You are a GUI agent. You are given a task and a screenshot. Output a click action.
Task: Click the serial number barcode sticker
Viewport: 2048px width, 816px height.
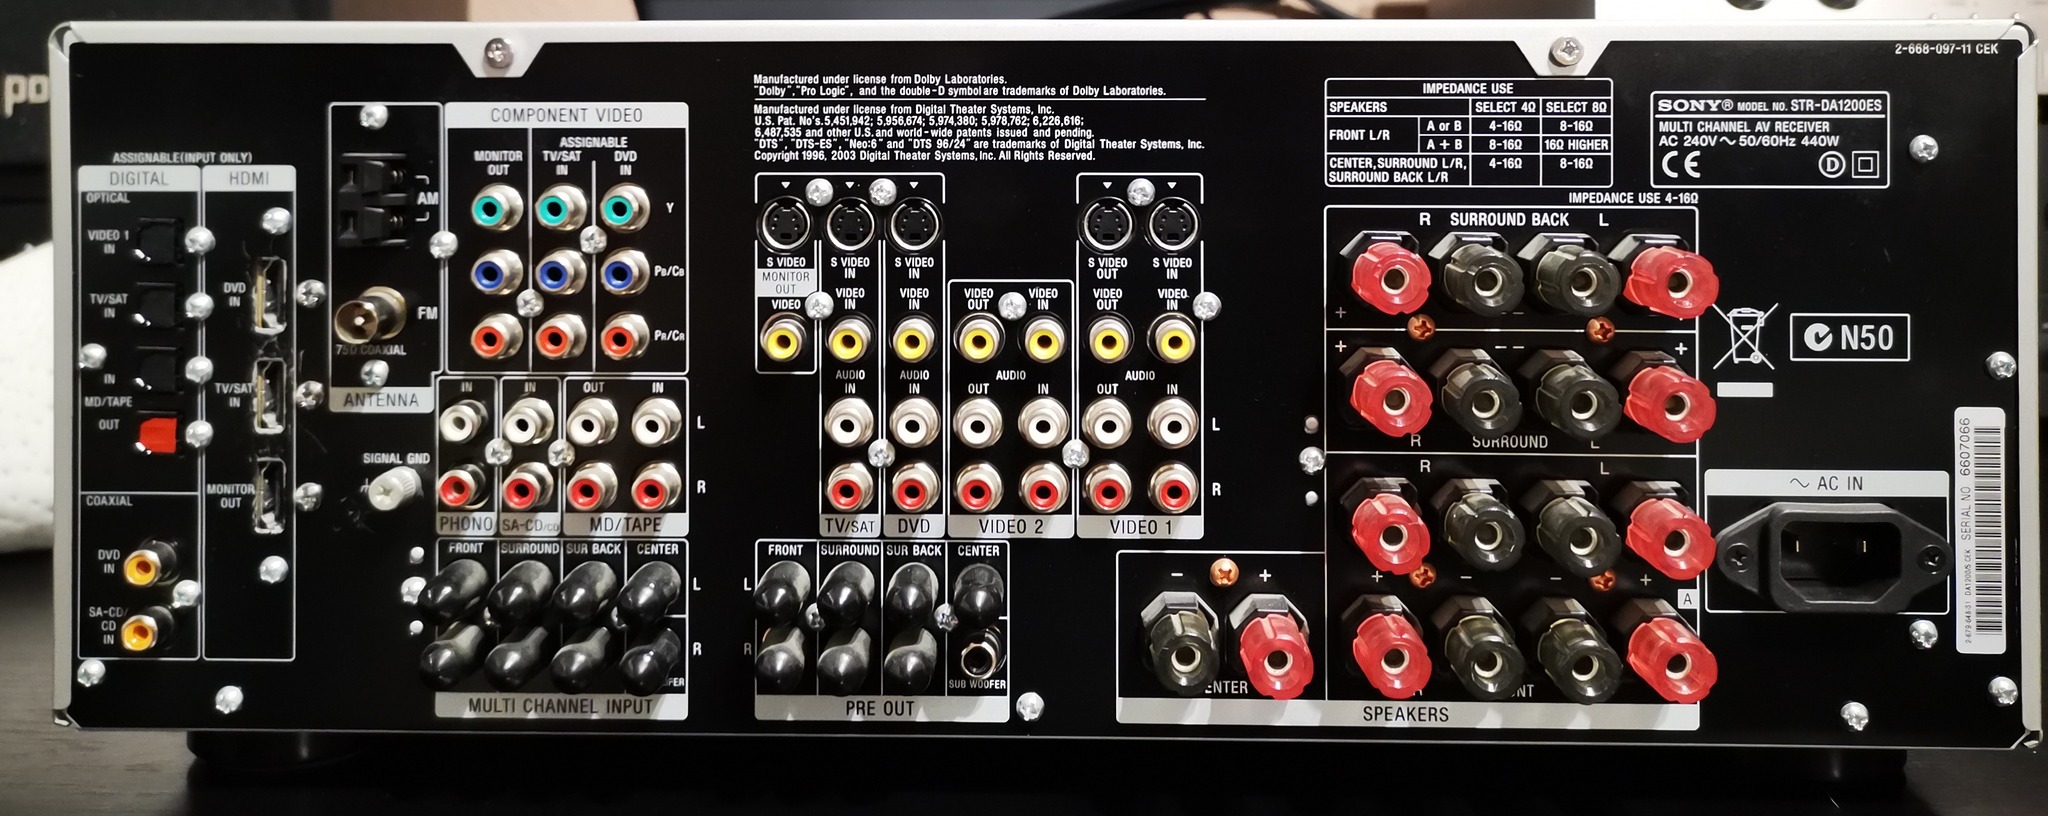pos(1980,530)
